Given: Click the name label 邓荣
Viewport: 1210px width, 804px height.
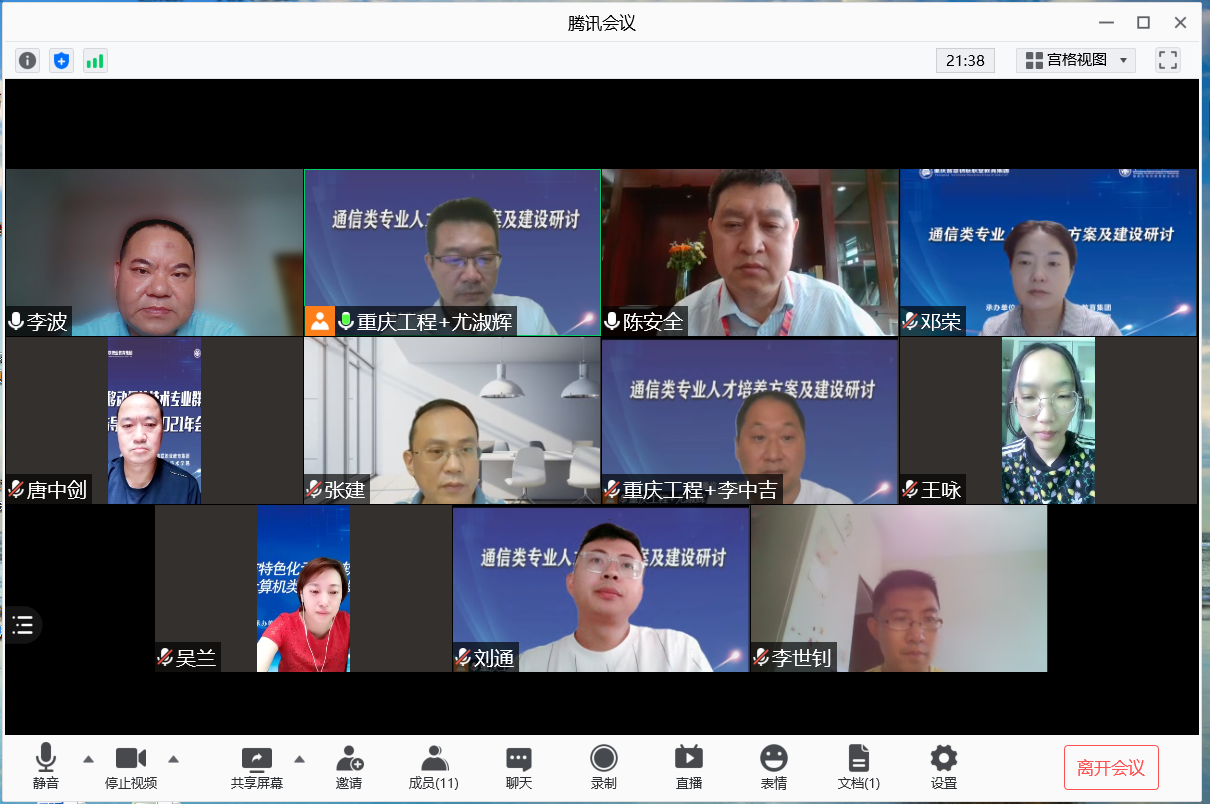Looking at the screenshot, I should coord(941,321).
